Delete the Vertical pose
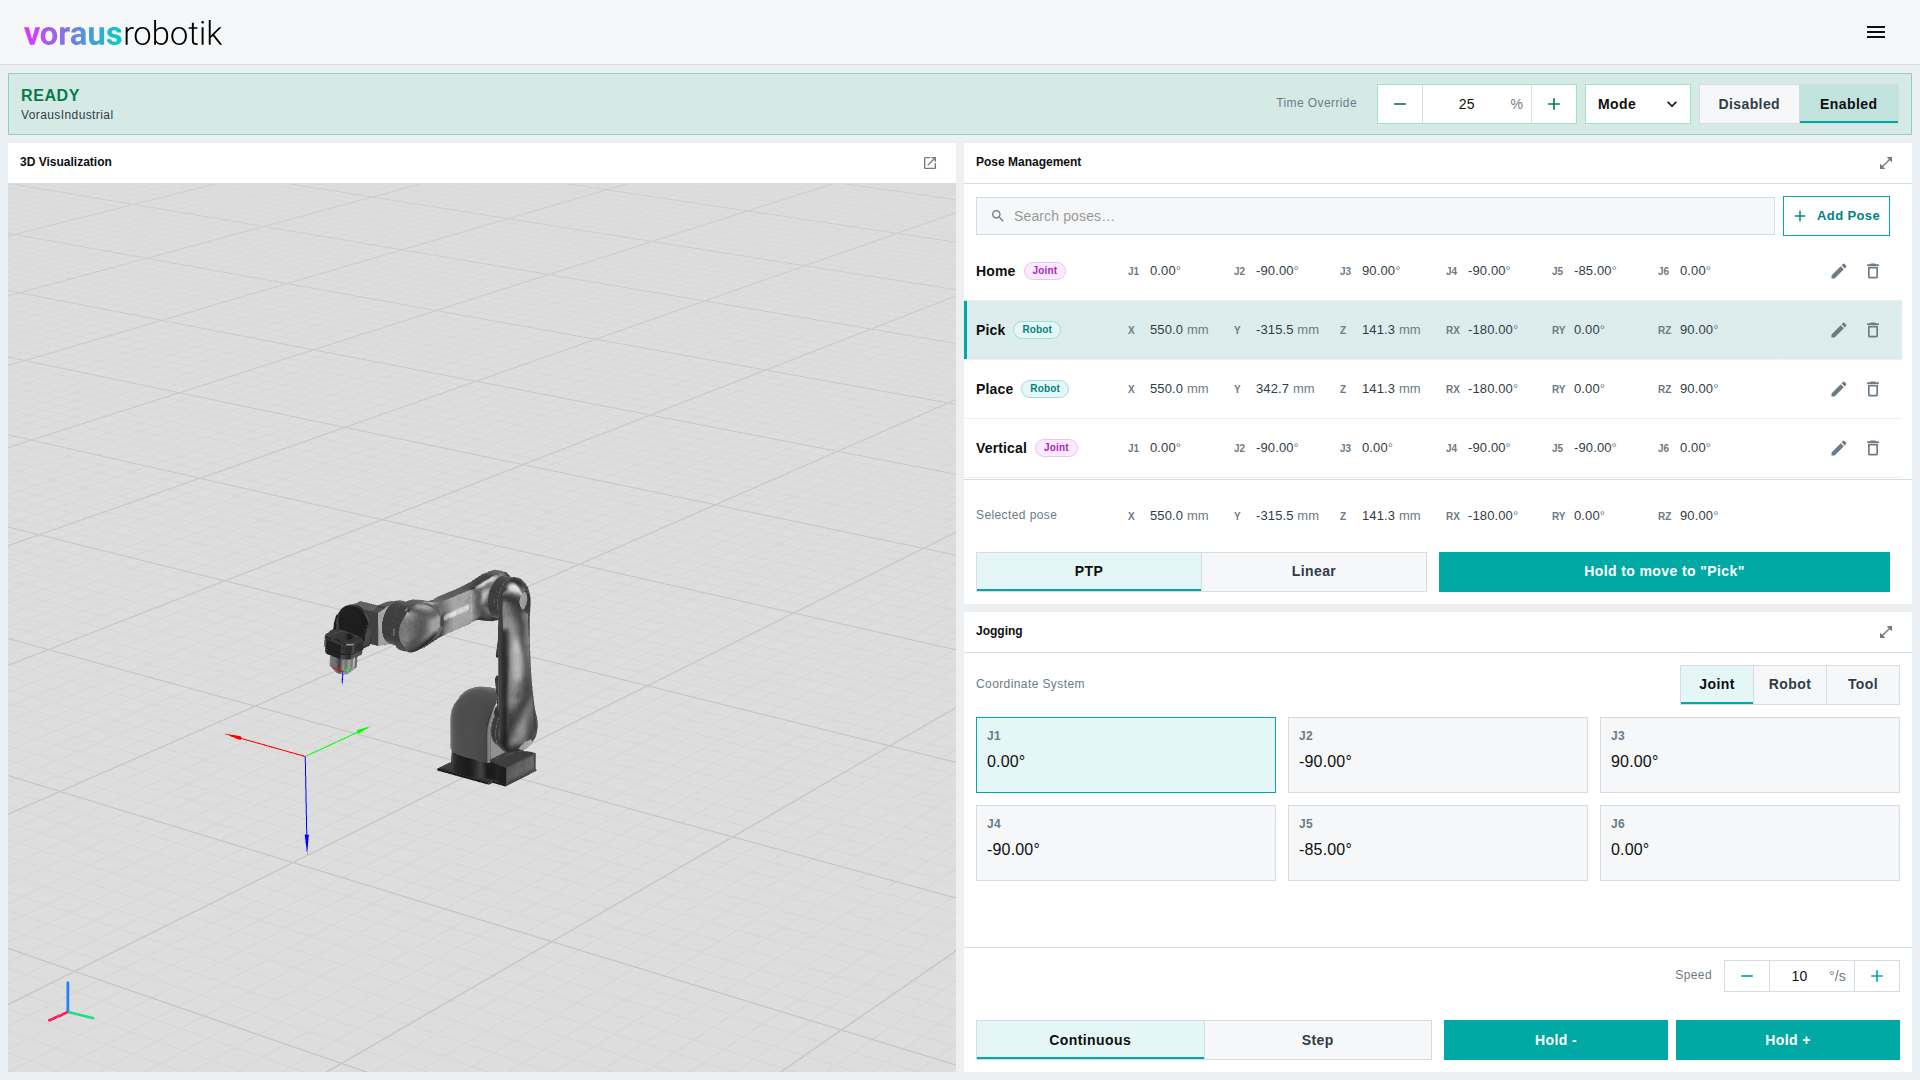This screenshot has width=1920, height=1080. pos(1873,448)
